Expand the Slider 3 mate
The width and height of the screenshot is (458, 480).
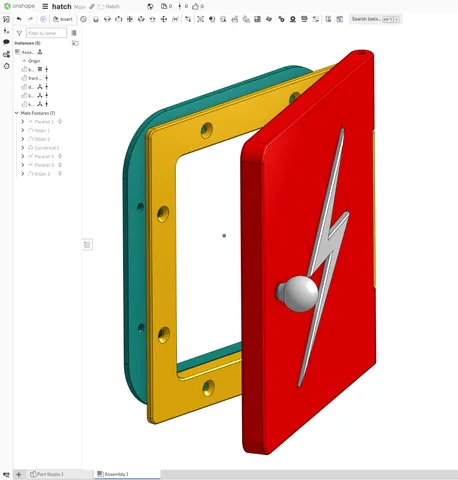click(x=23, y=174)
